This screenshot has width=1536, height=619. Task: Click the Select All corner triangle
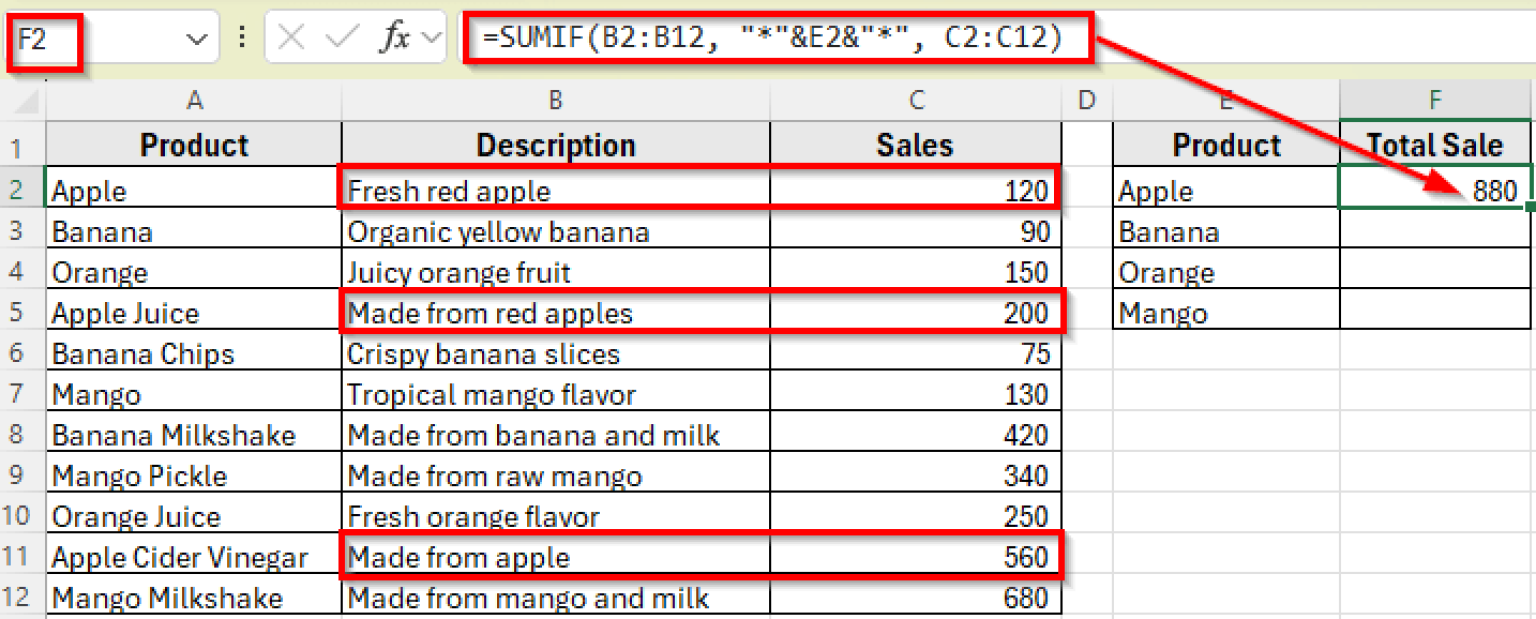[29, 100]
